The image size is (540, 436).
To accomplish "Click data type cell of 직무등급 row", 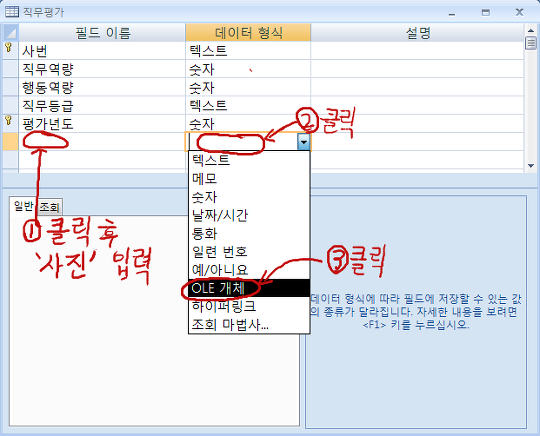I will [x=248, y=105].
